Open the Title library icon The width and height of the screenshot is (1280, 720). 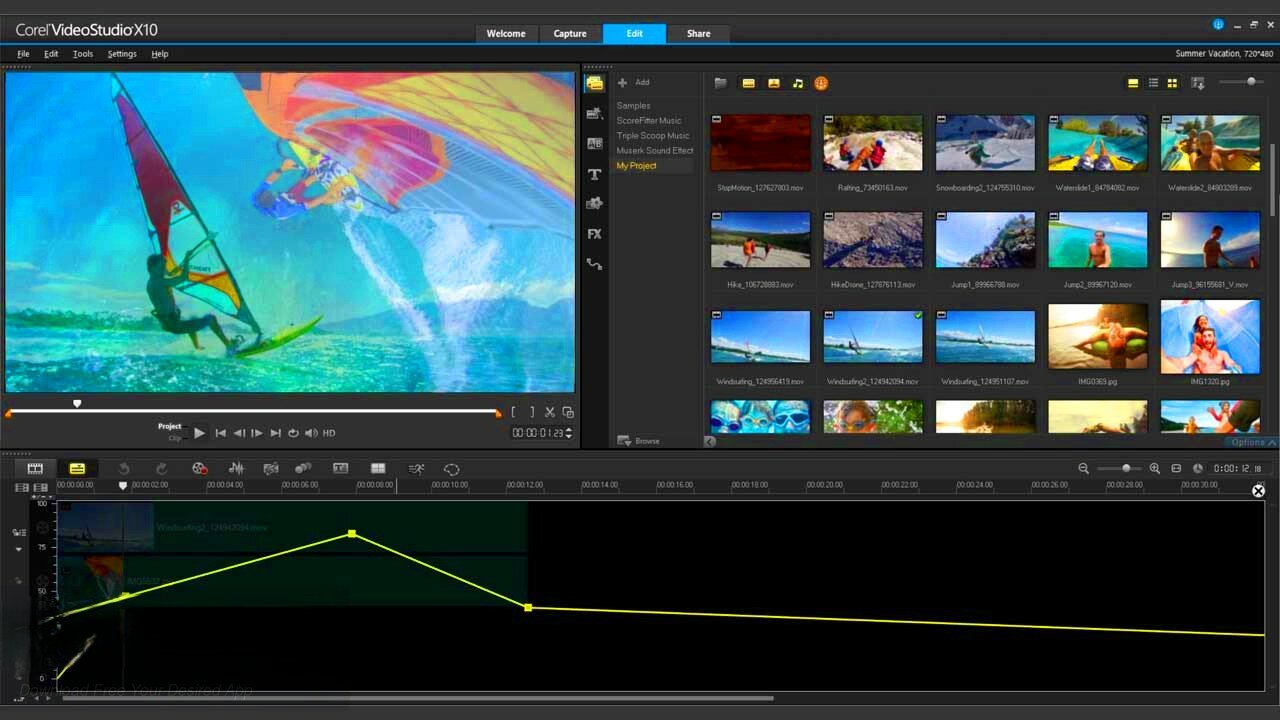(594, 174)
